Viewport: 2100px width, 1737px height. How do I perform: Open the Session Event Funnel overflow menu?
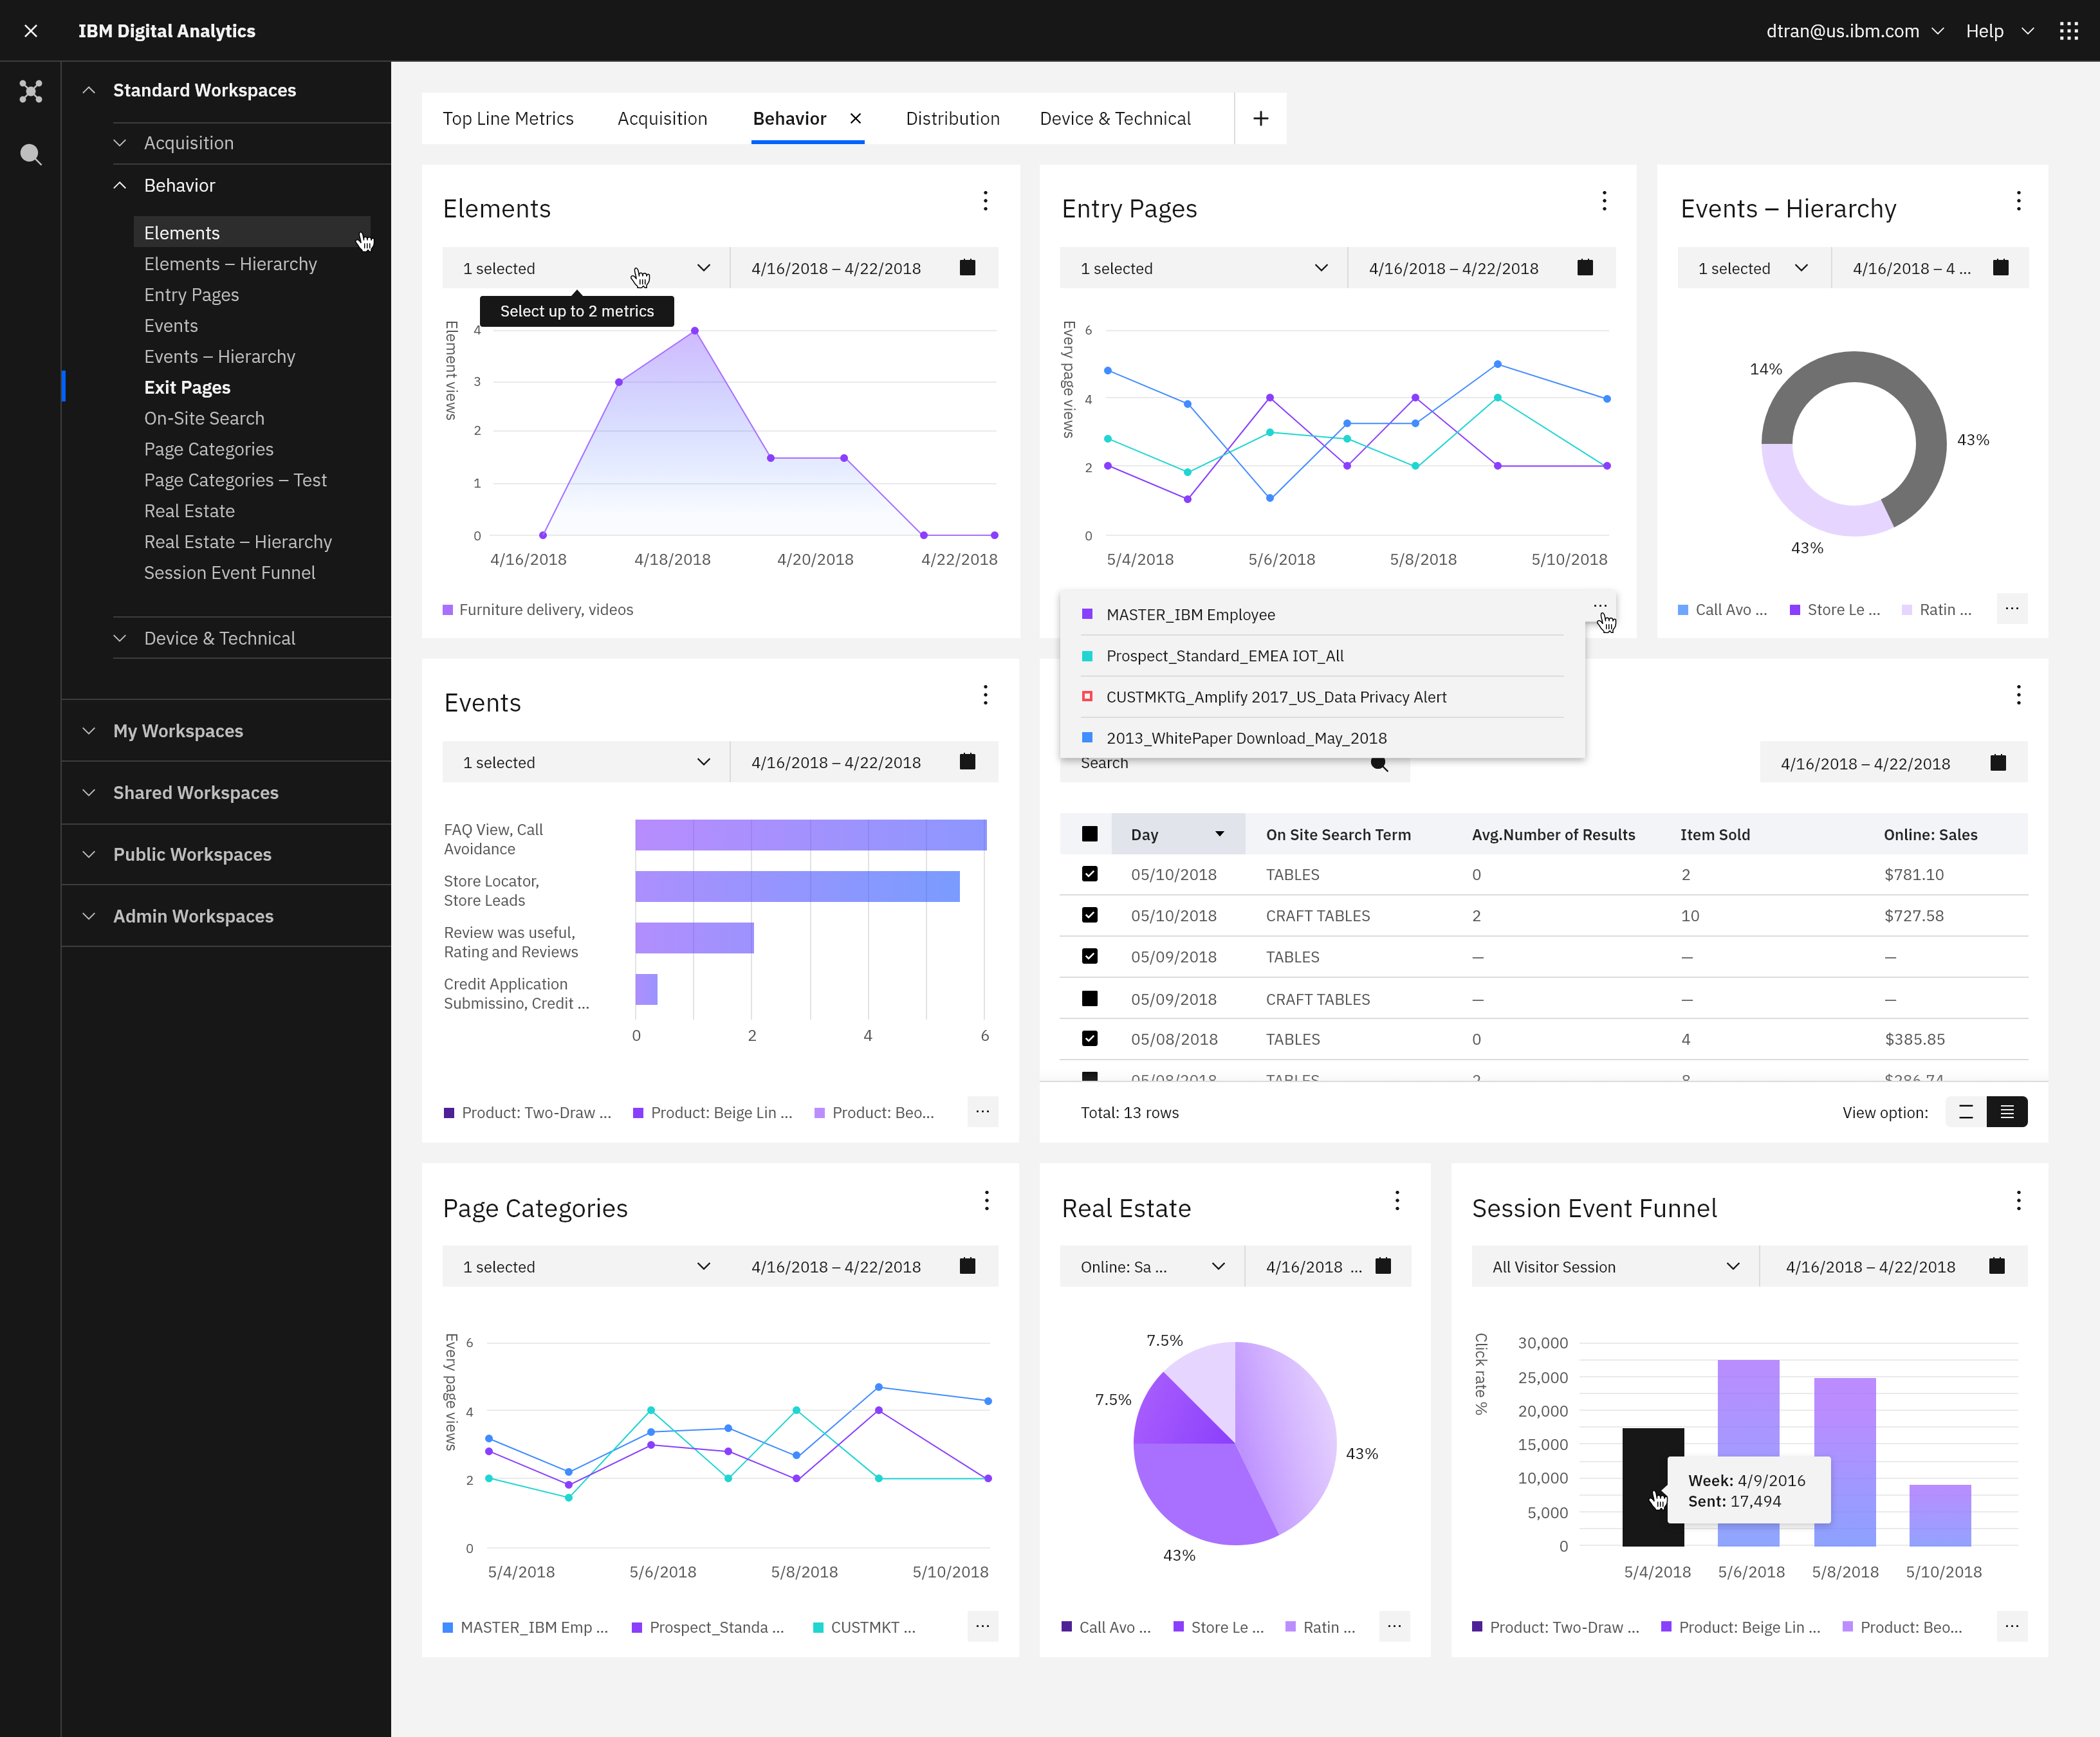click(2018, 1200)
